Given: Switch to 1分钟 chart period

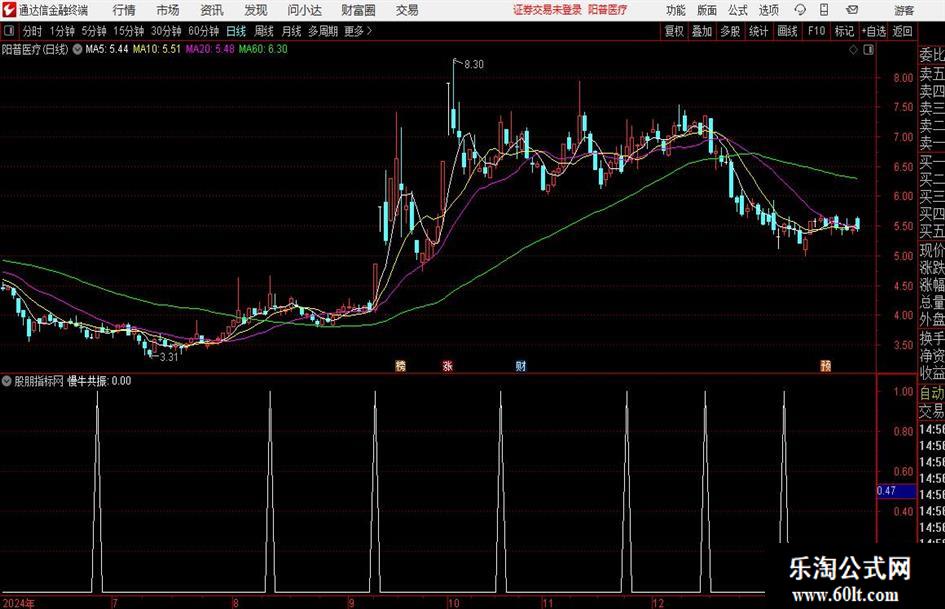Looking at the screenshot, I should pyautogui.click(x=62, y=31).
